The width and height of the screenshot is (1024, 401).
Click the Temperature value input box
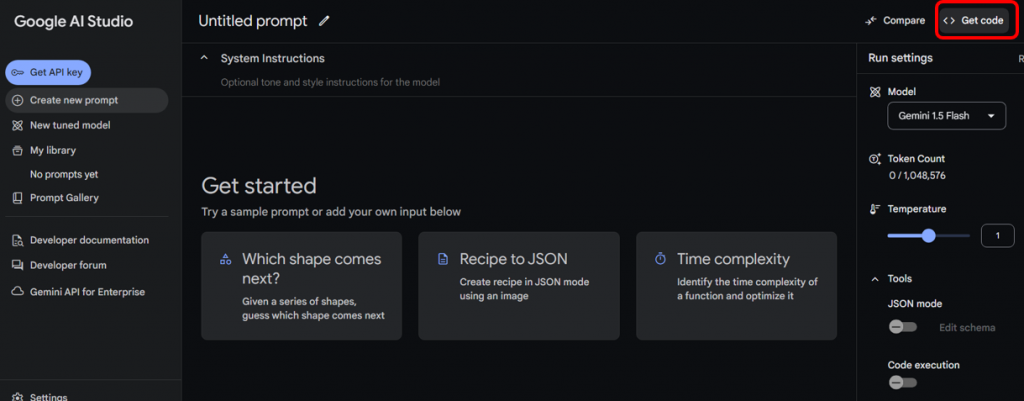coord(997,236)
